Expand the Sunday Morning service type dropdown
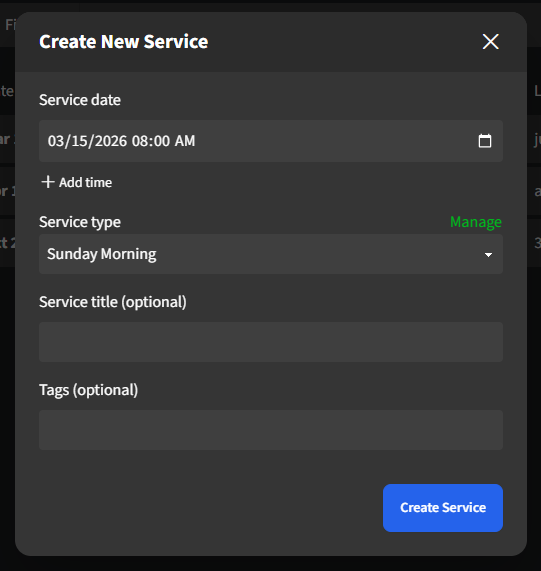 click(x=271, y=254)
